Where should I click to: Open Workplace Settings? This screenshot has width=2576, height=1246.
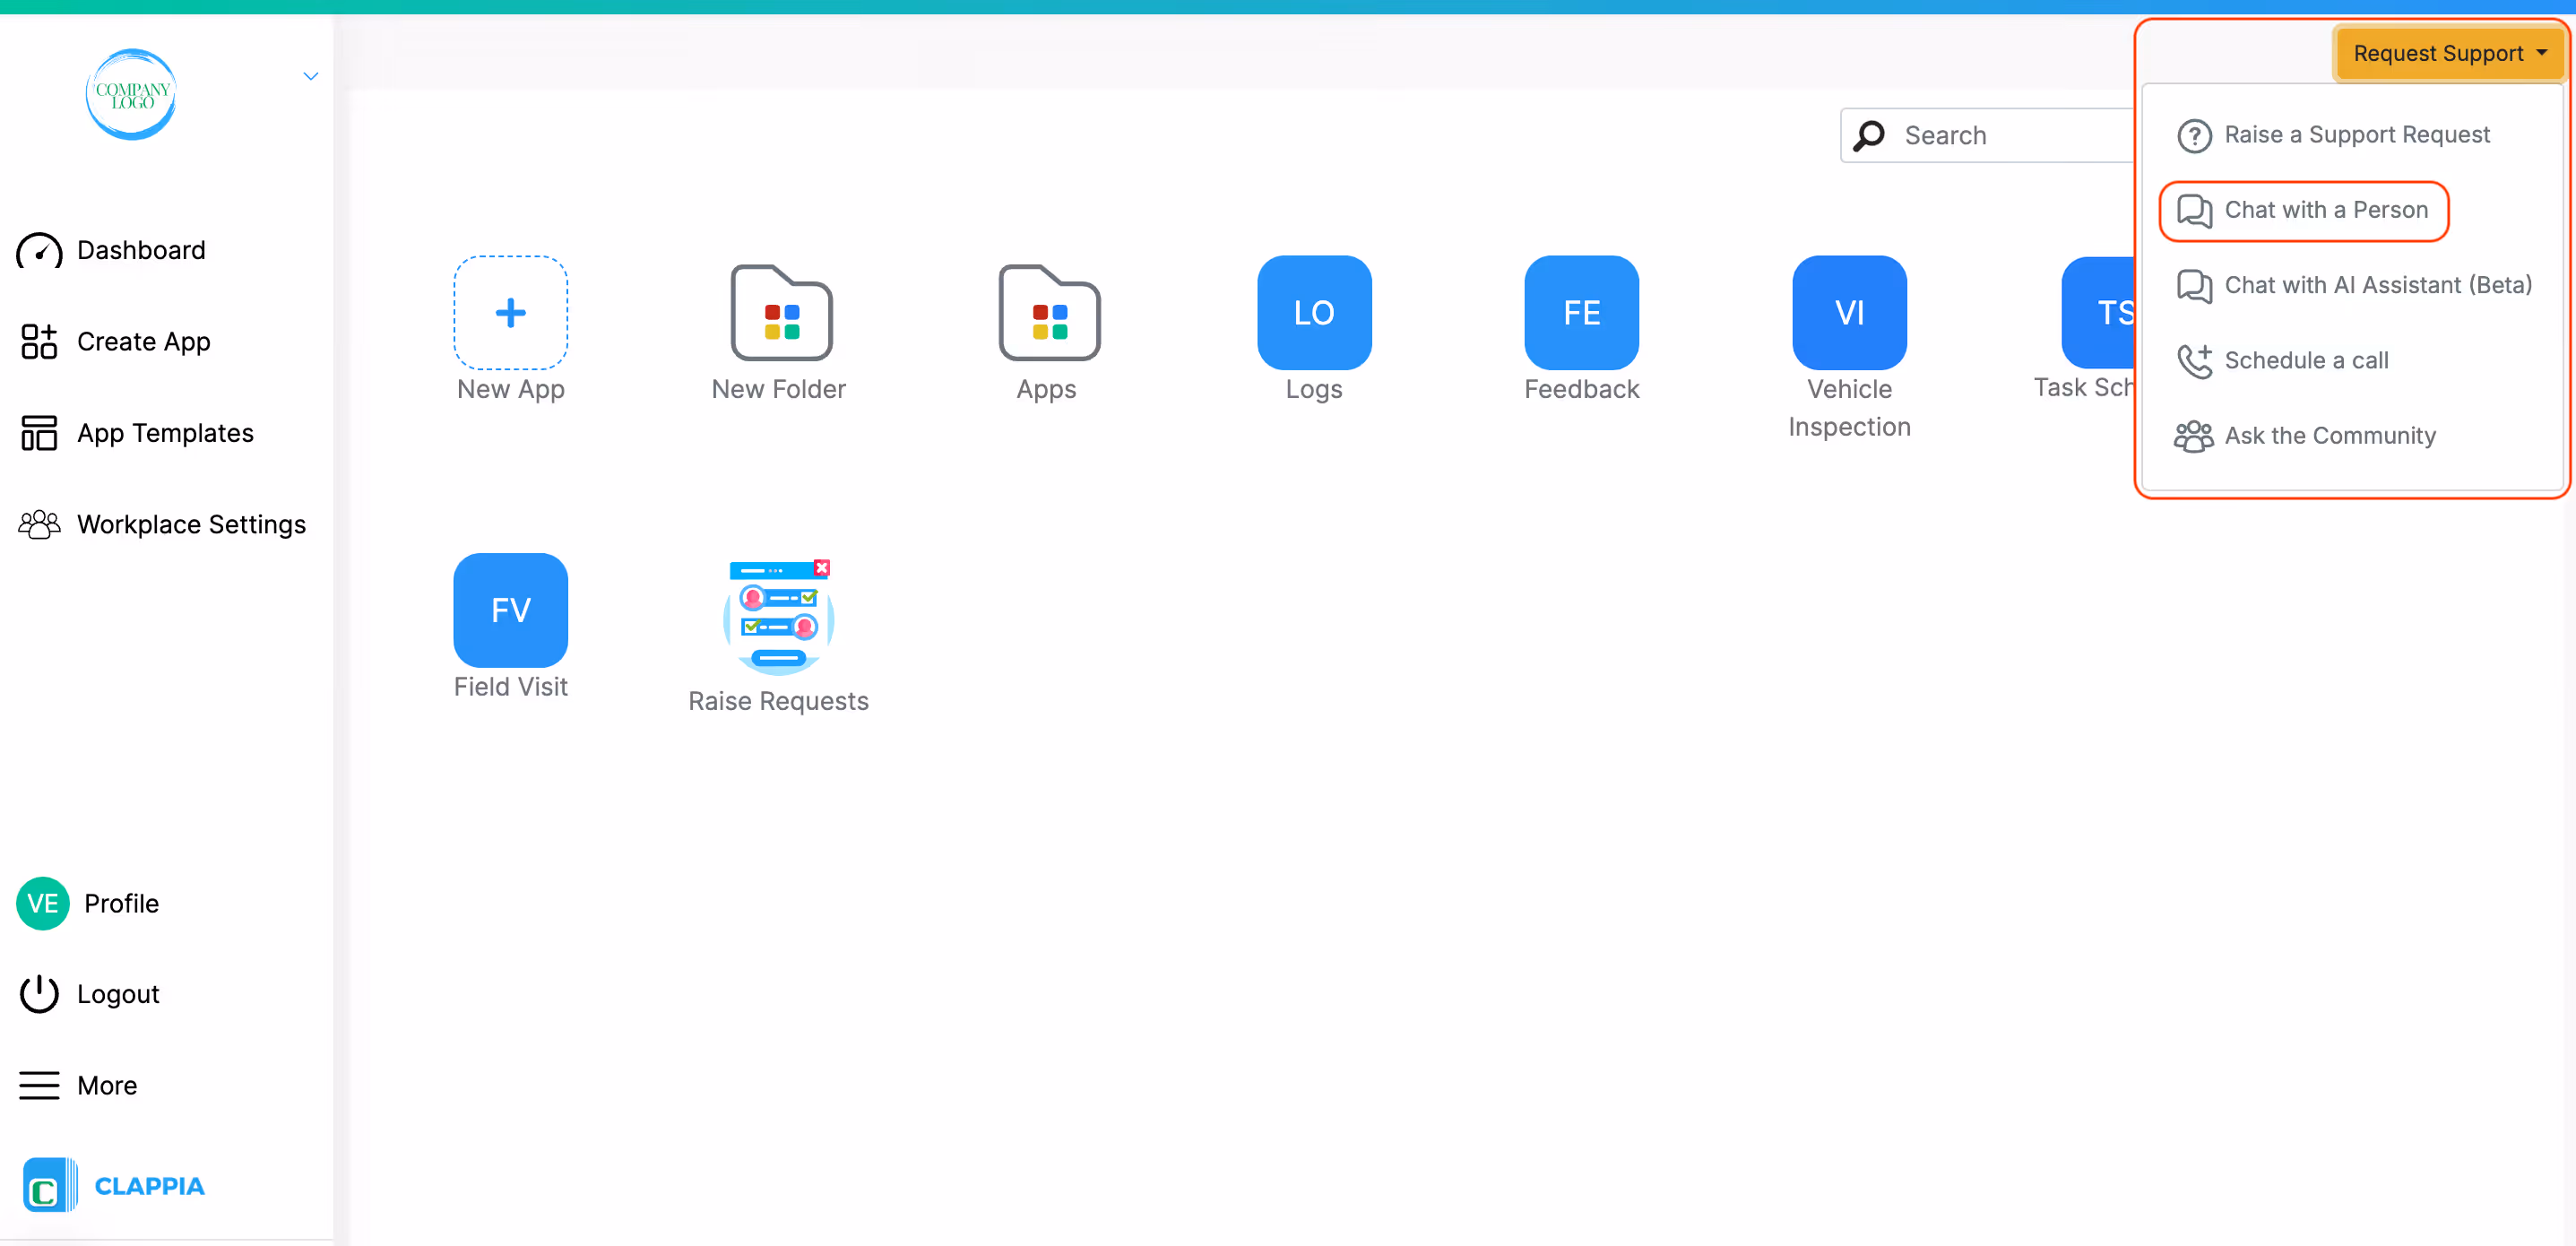coord(191,524)
